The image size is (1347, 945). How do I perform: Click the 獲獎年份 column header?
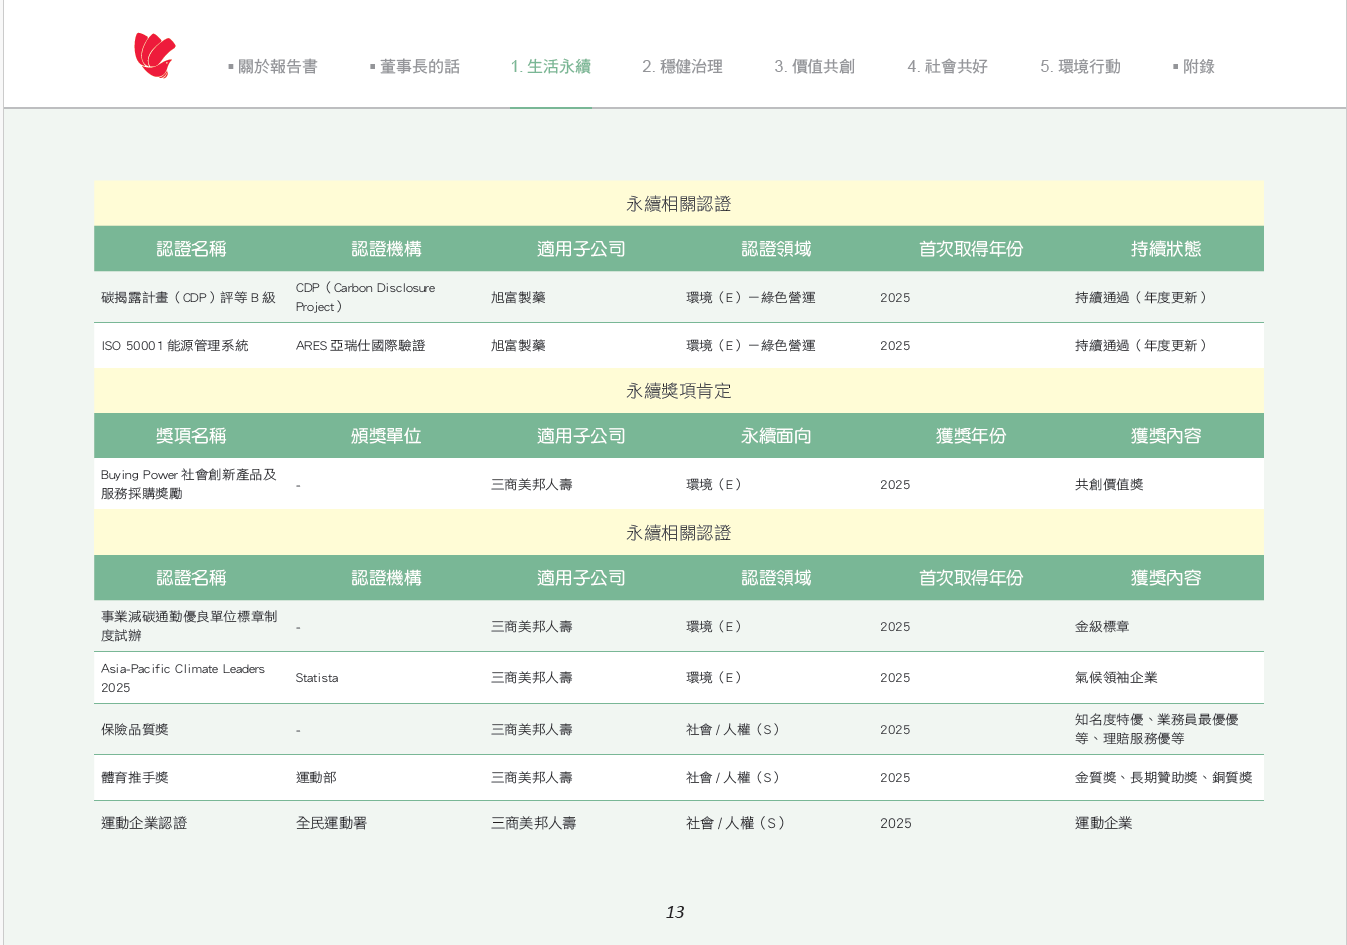tap(971, 436)
